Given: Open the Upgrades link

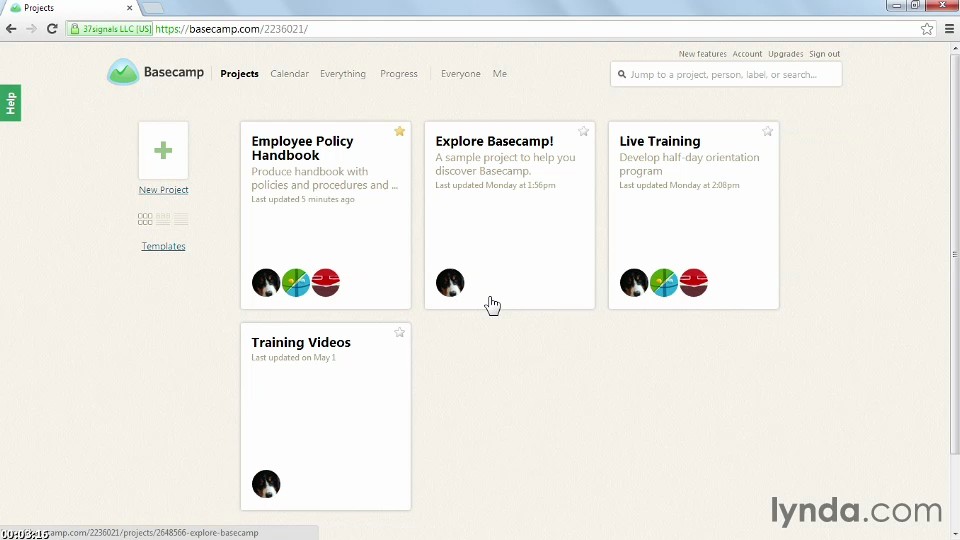Looking at the screenshot, I should click(x=786, y=54).
